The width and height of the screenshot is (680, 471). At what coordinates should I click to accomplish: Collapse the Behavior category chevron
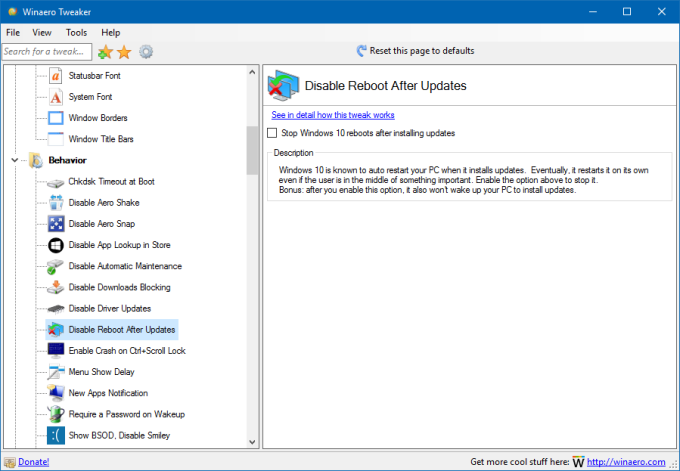14,160
